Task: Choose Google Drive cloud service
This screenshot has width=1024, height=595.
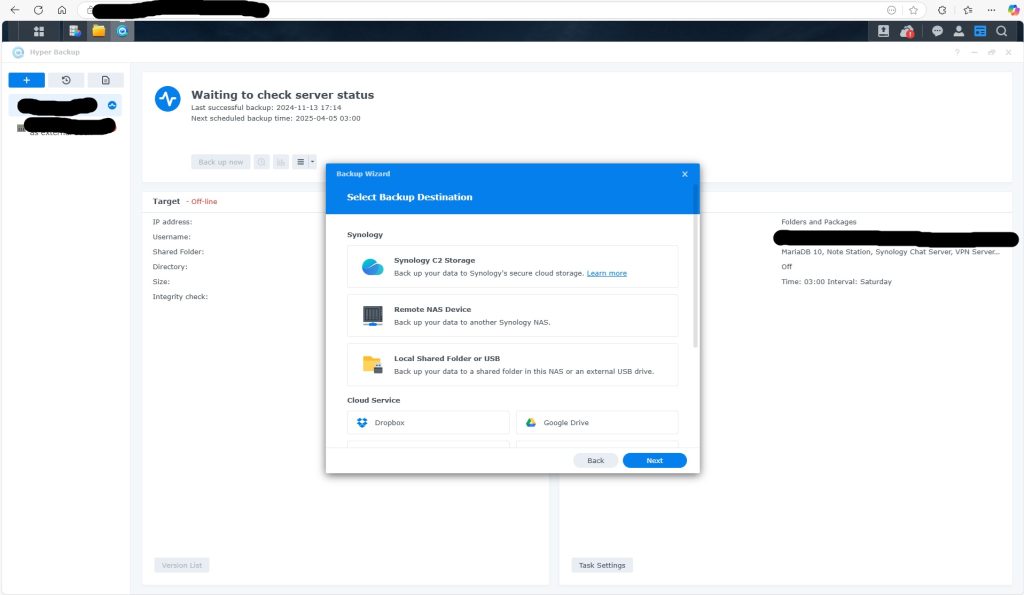Action: (597, 423)
